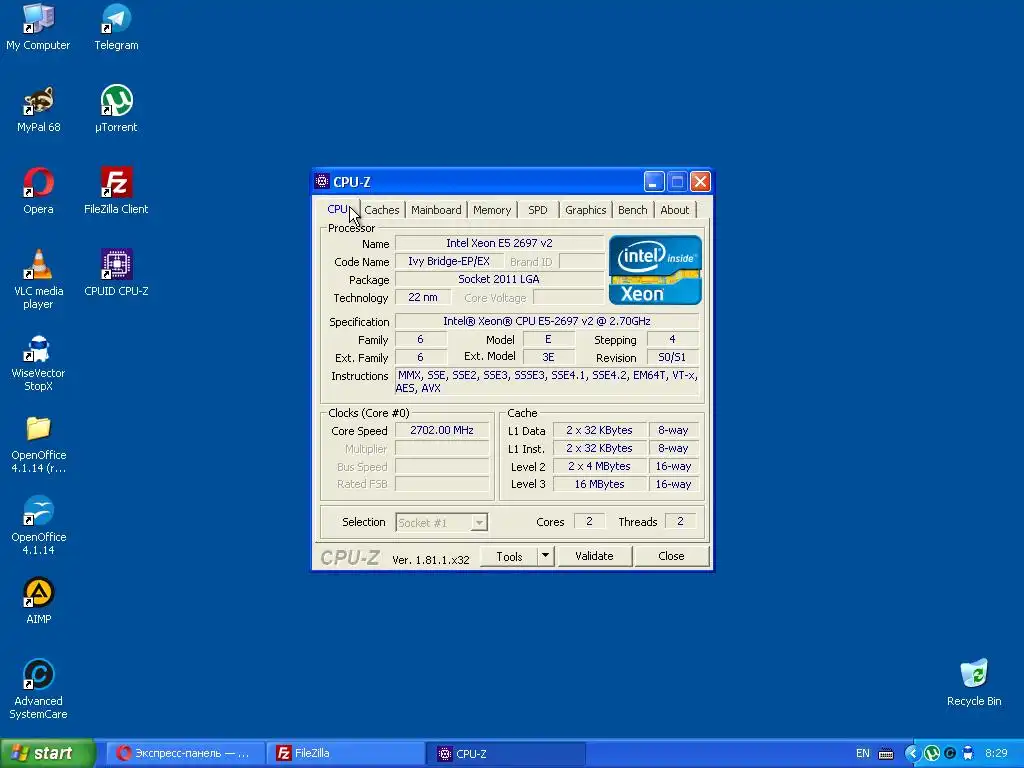
Task: Click the taskbar clock showing 8:29
Action: pyautogui.click(x=996, y=753)
